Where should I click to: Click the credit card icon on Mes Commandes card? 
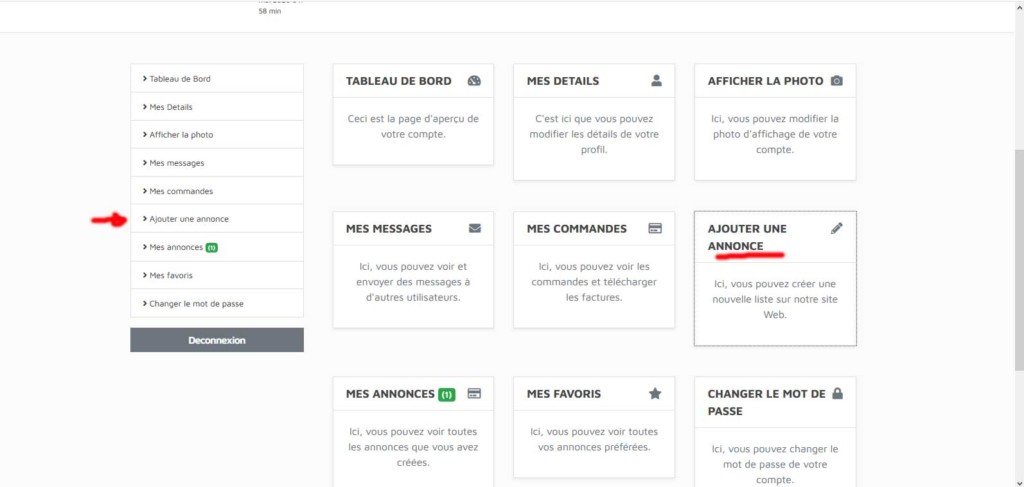pos(655,228)
